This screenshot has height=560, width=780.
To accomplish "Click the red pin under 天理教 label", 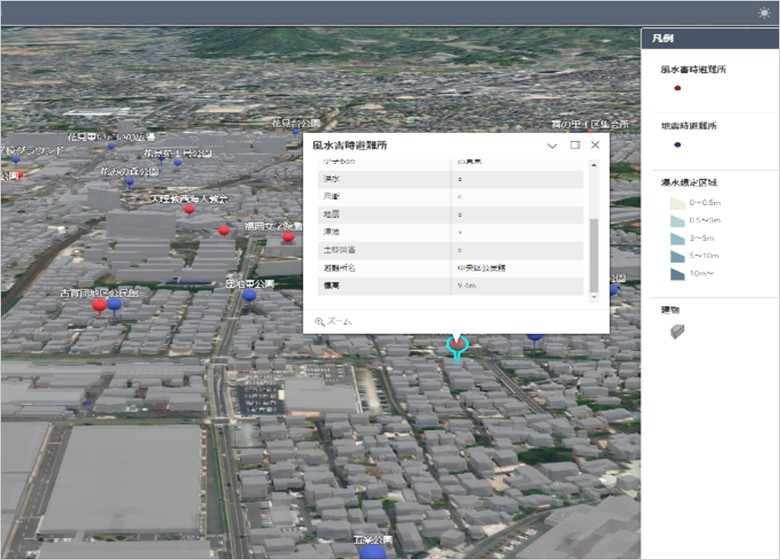I will [x=189, y=210].
